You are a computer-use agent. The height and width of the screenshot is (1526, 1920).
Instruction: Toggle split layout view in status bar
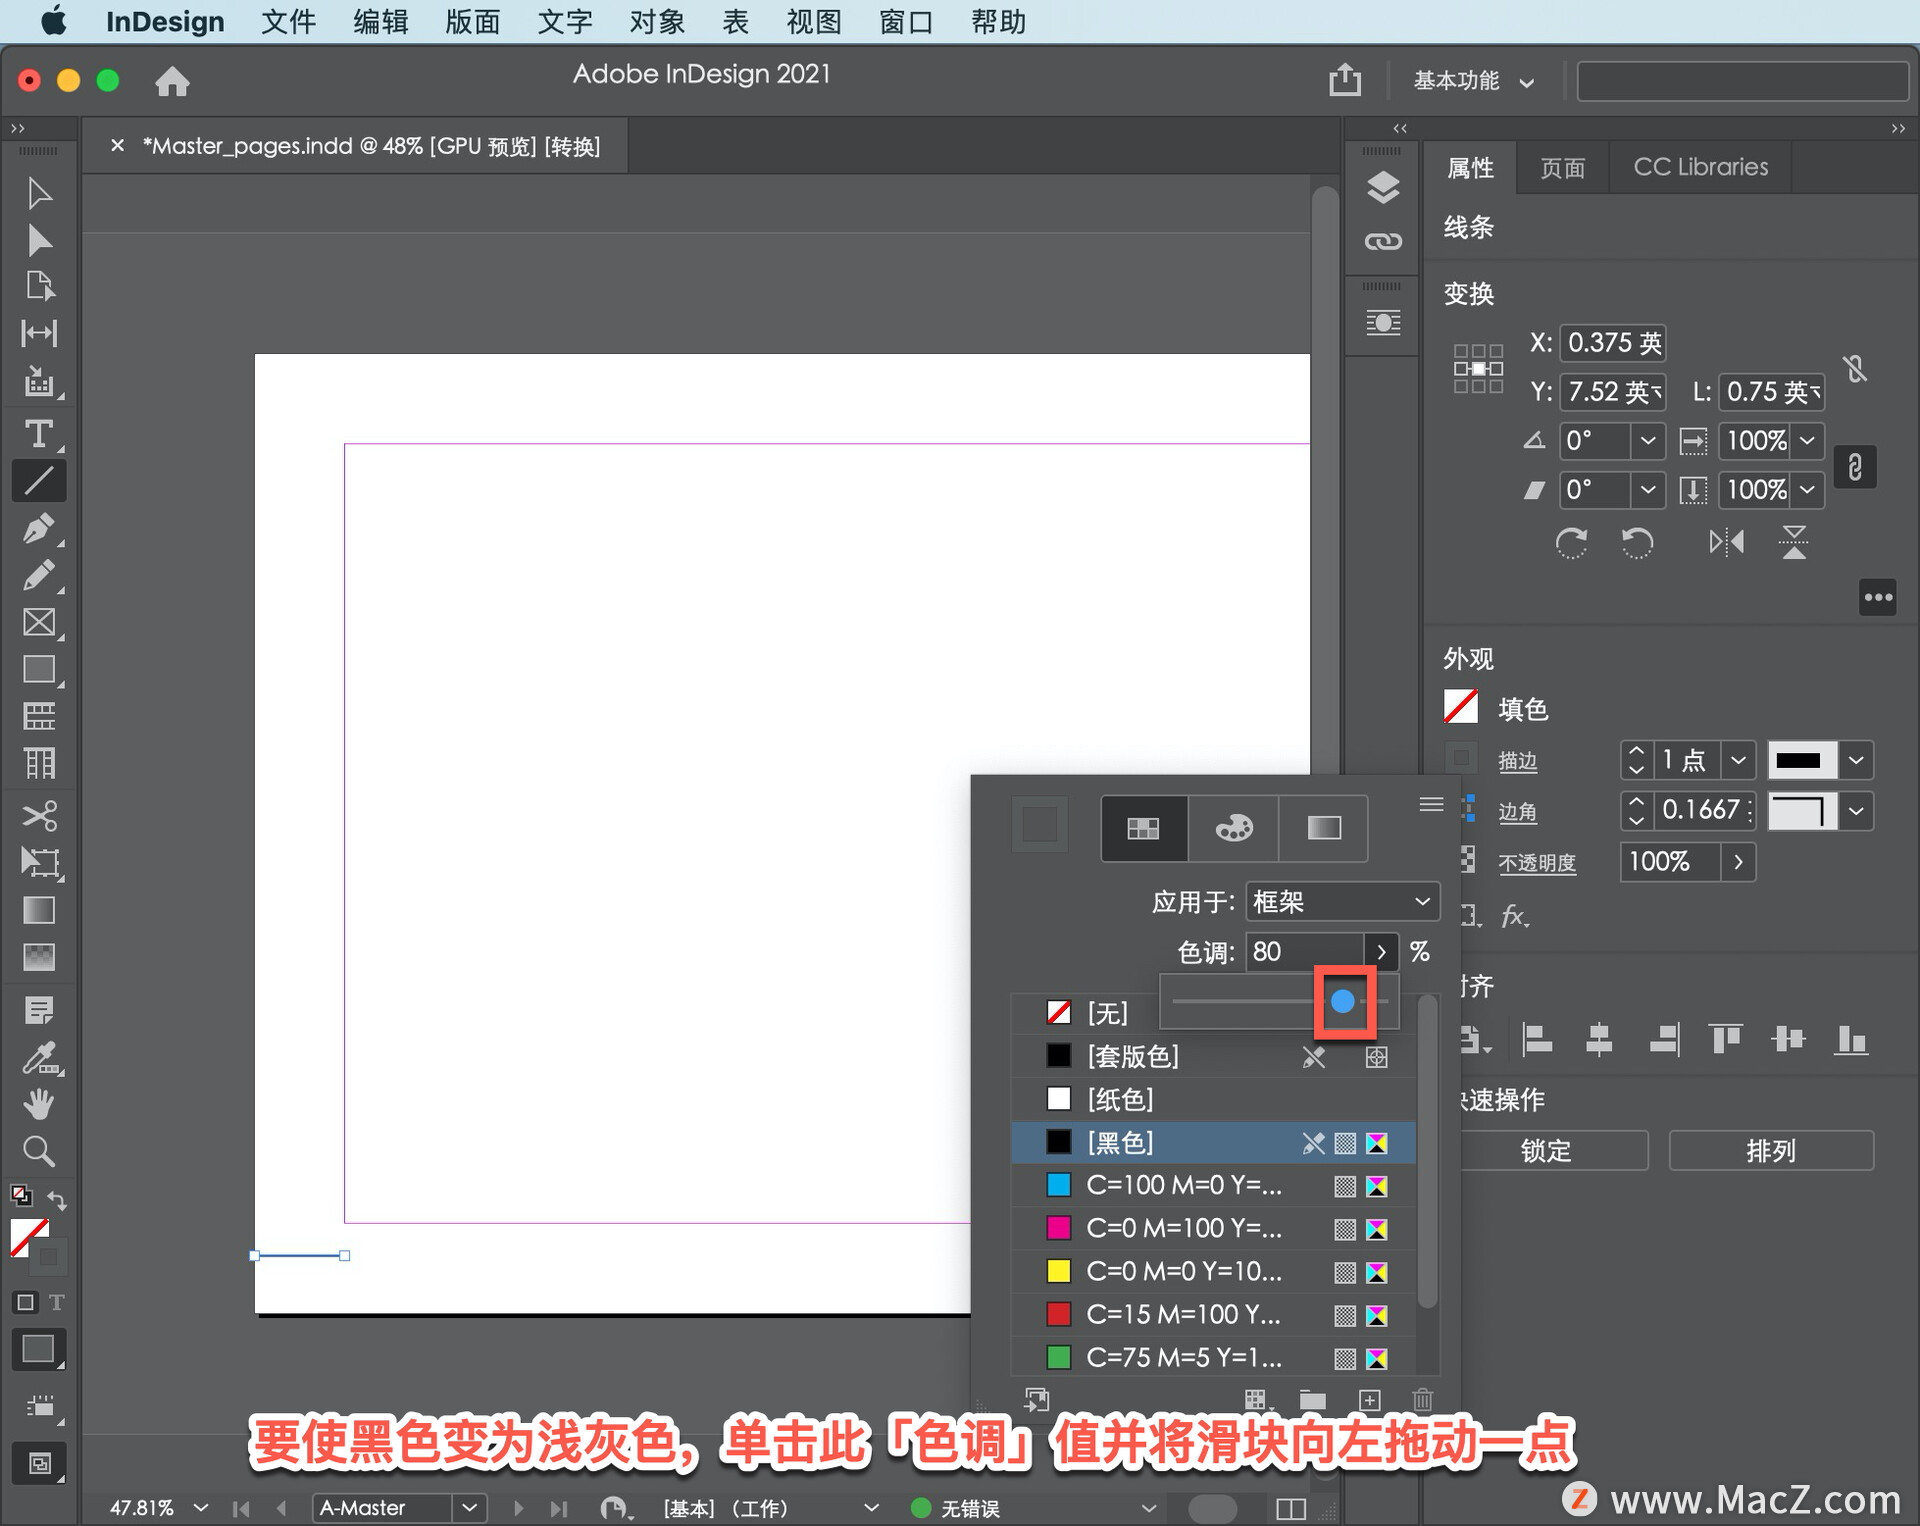pos(1291,1508)
